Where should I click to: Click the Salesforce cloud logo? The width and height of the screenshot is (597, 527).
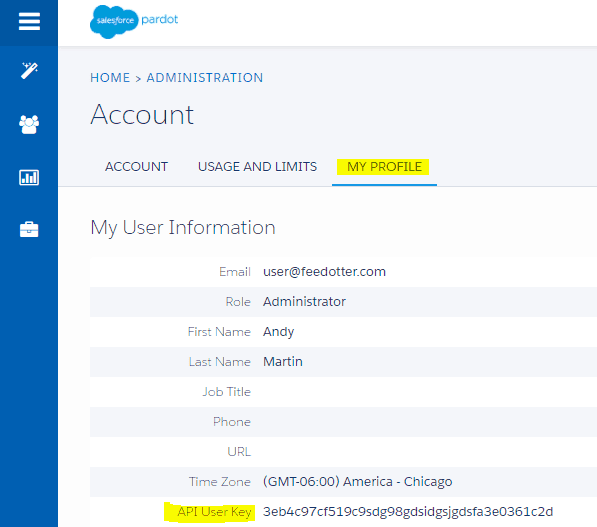coord(114,21)
